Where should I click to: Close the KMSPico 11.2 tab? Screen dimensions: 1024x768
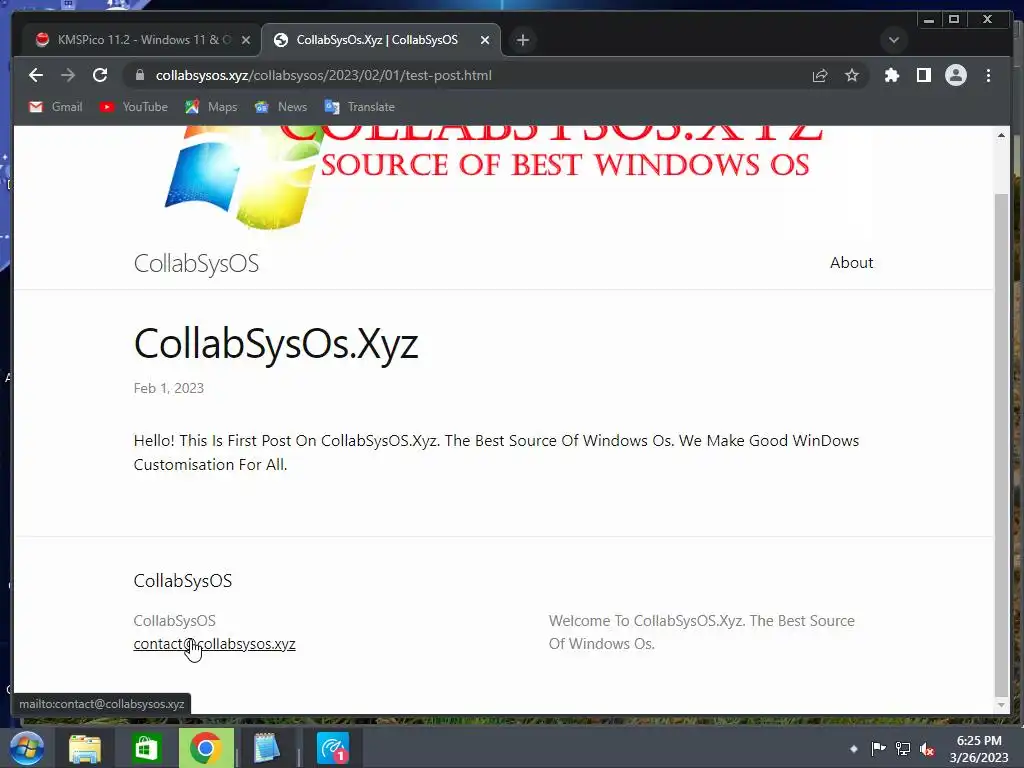point(246,40)
